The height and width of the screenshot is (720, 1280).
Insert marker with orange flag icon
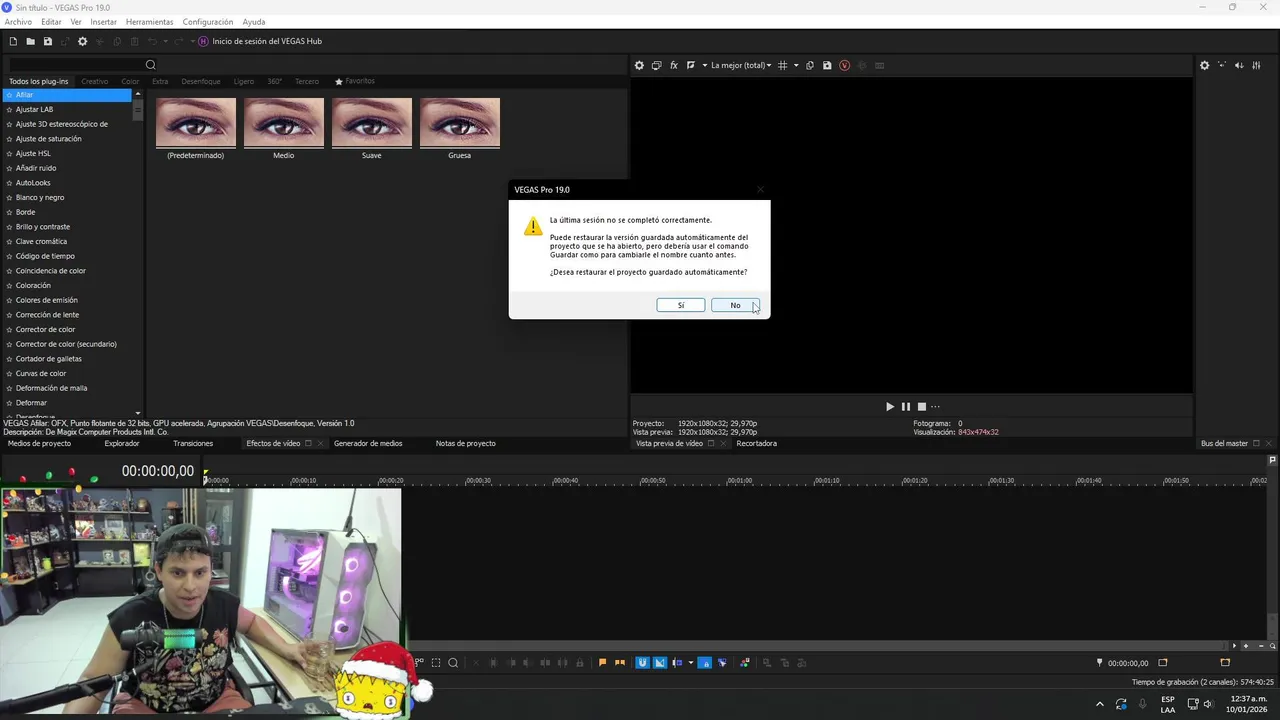click(x=602, y=662)
